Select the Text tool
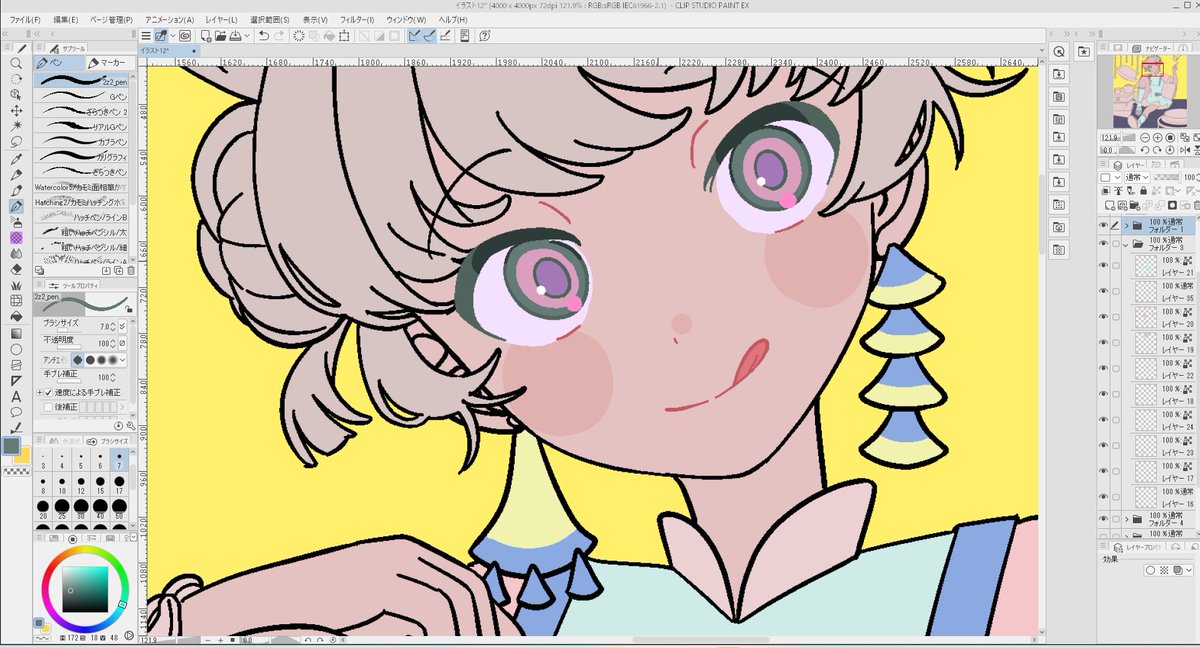Screen dimensions: 1200x648 (x=16, y=396)
